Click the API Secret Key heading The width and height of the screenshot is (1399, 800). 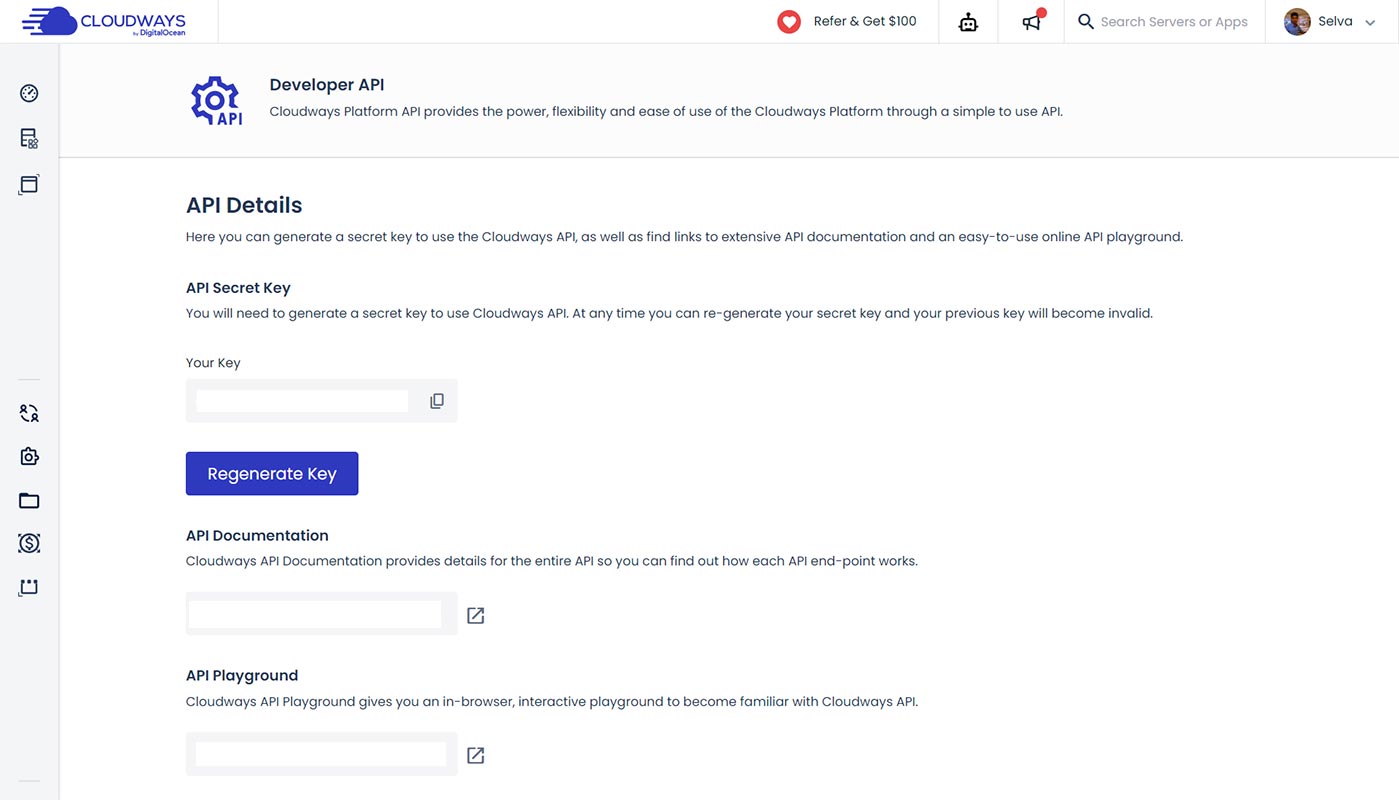coord(238,288)
